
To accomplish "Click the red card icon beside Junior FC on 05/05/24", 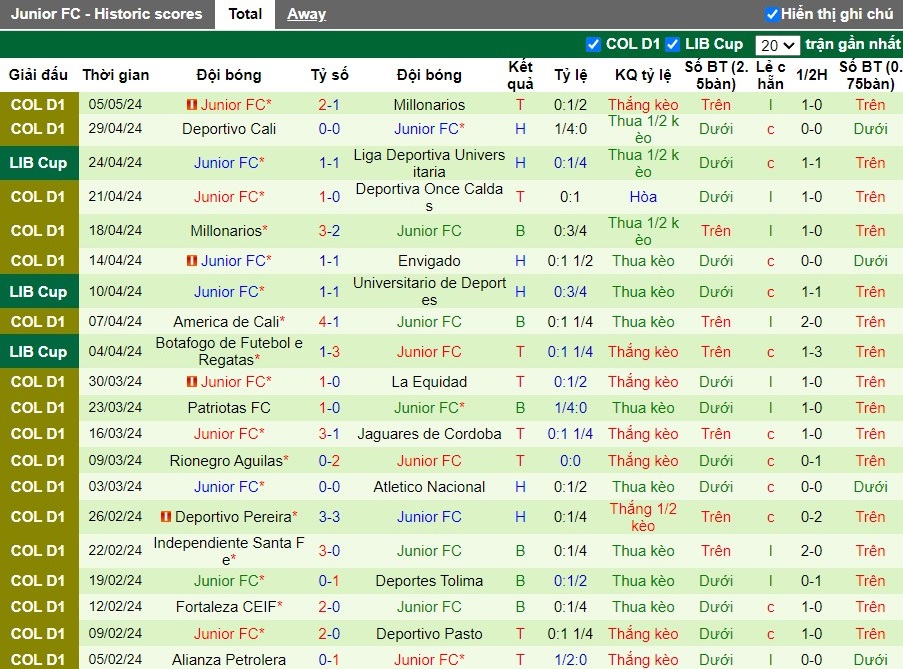I will pyautogui.click(x=192, y=105).
